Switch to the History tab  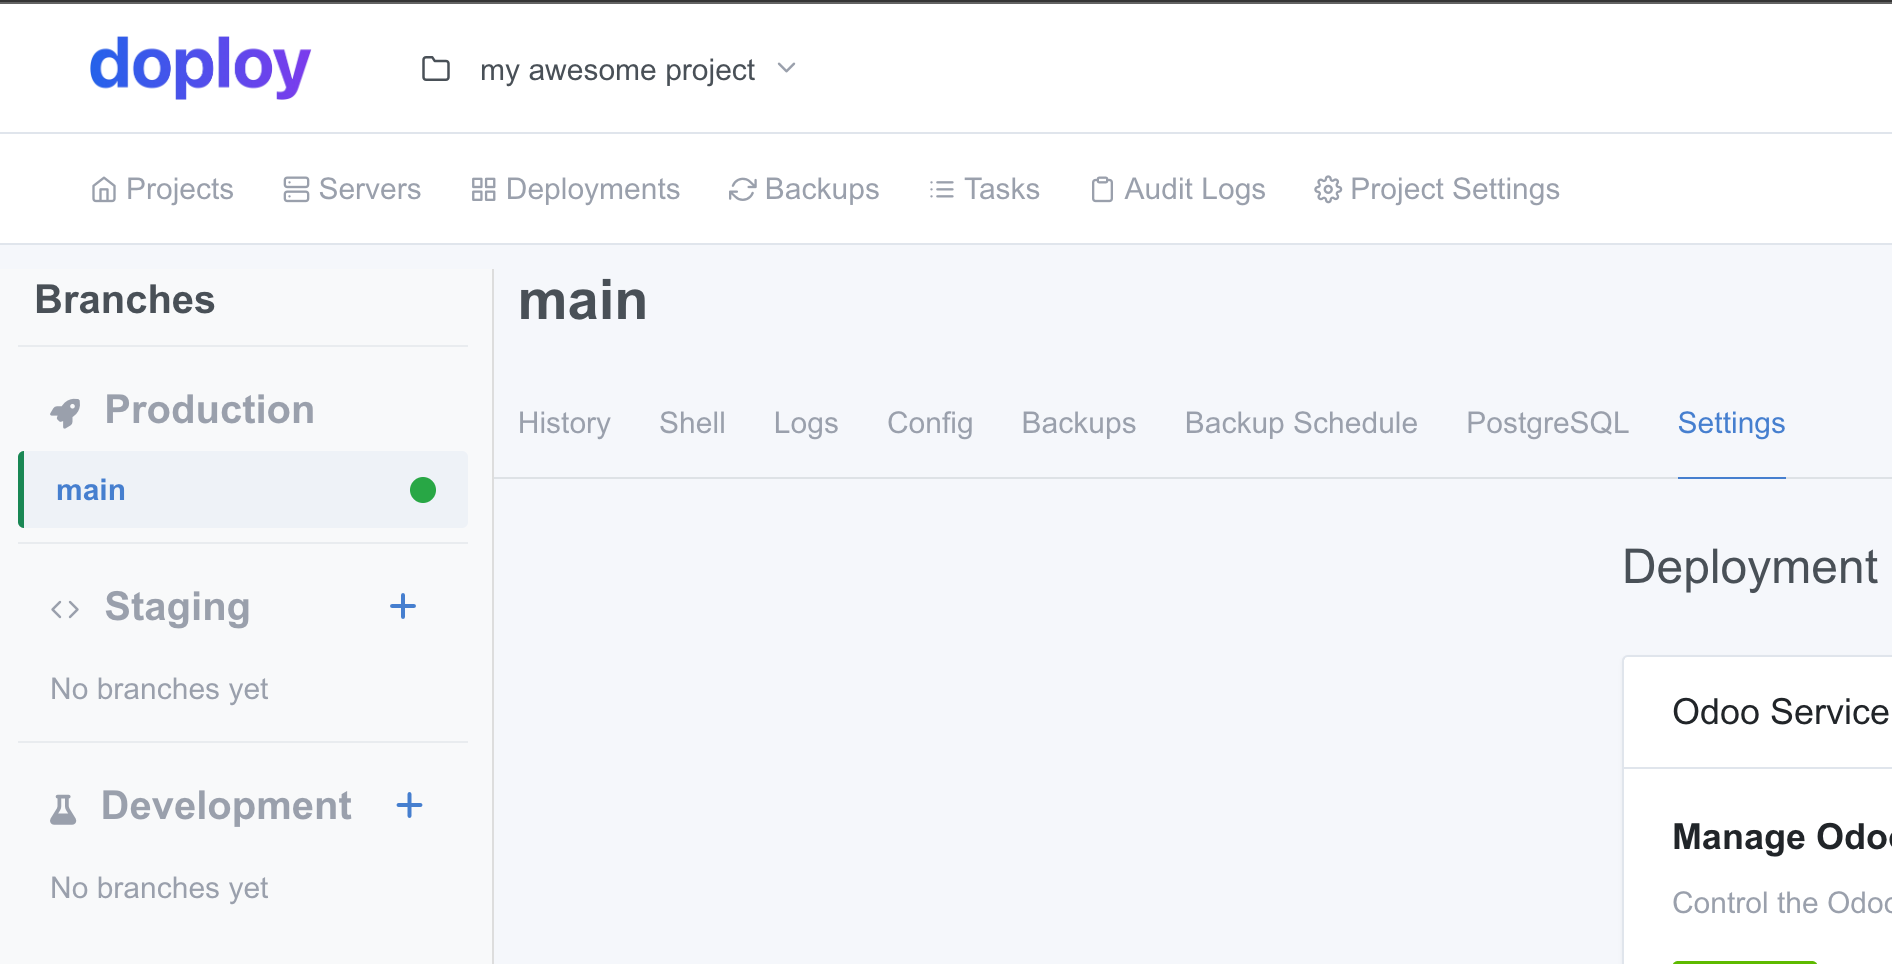tap(563, 423)
